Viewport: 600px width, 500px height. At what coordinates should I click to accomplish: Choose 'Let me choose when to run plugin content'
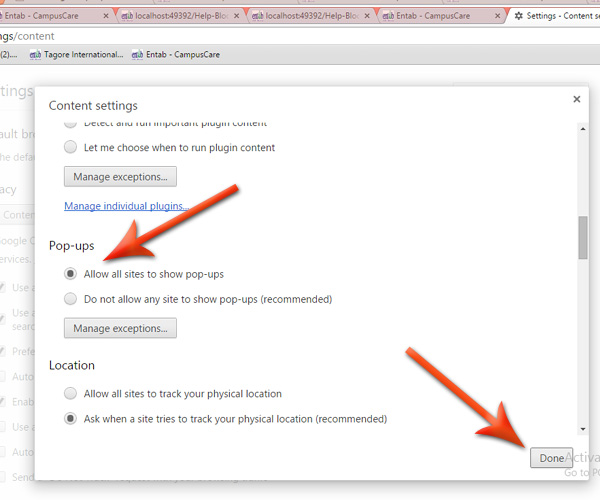[x=71, y=148]
